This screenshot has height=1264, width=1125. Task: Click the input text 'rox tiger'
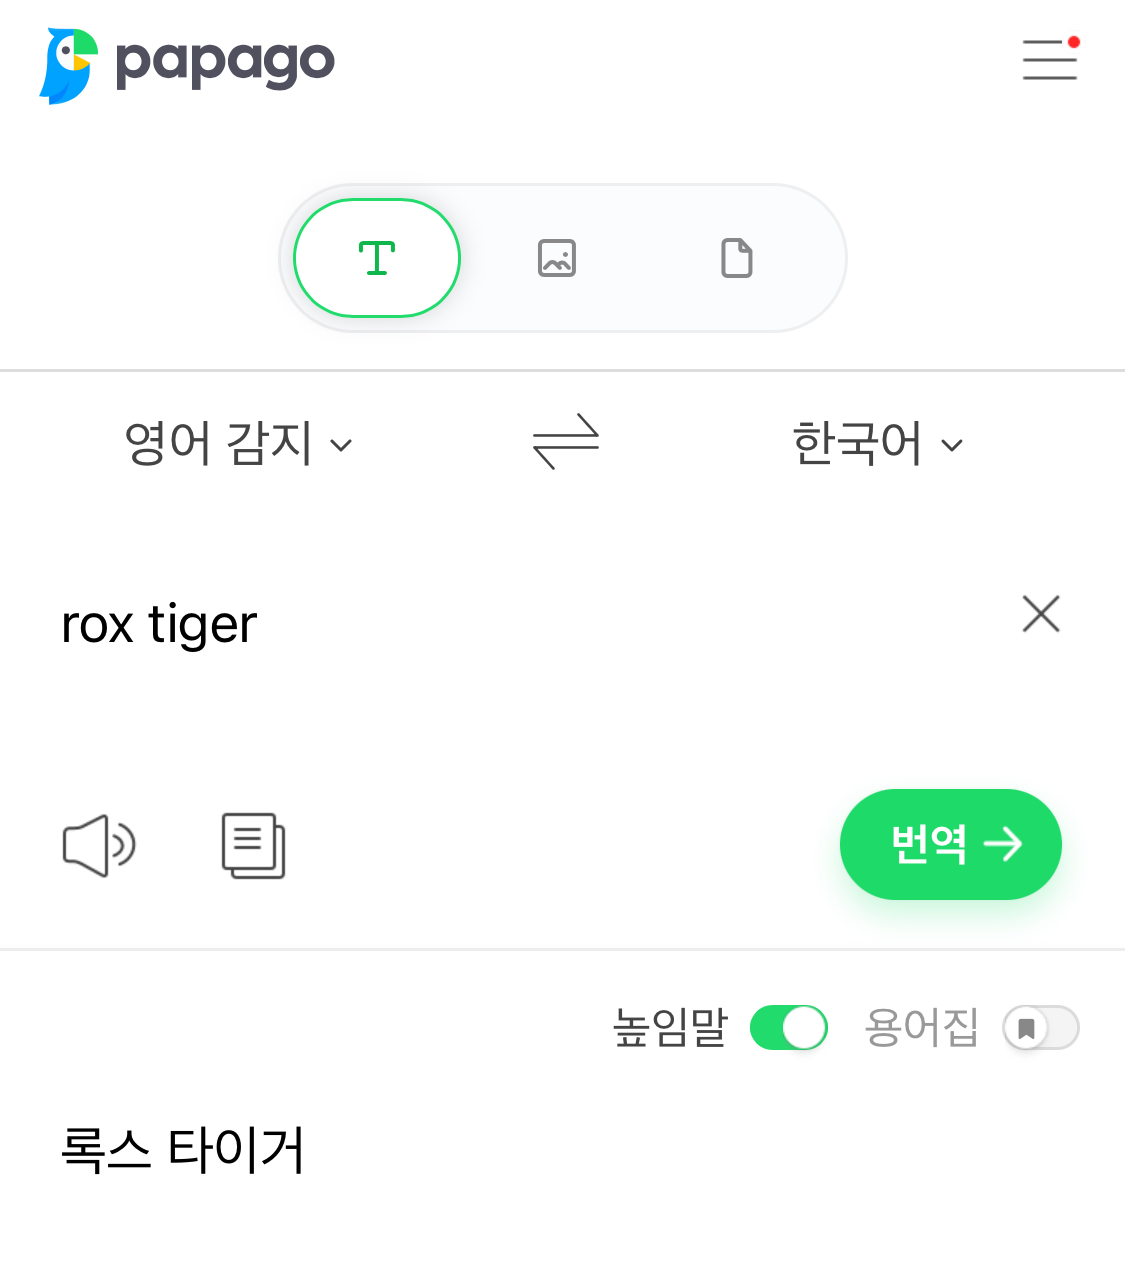160,625
